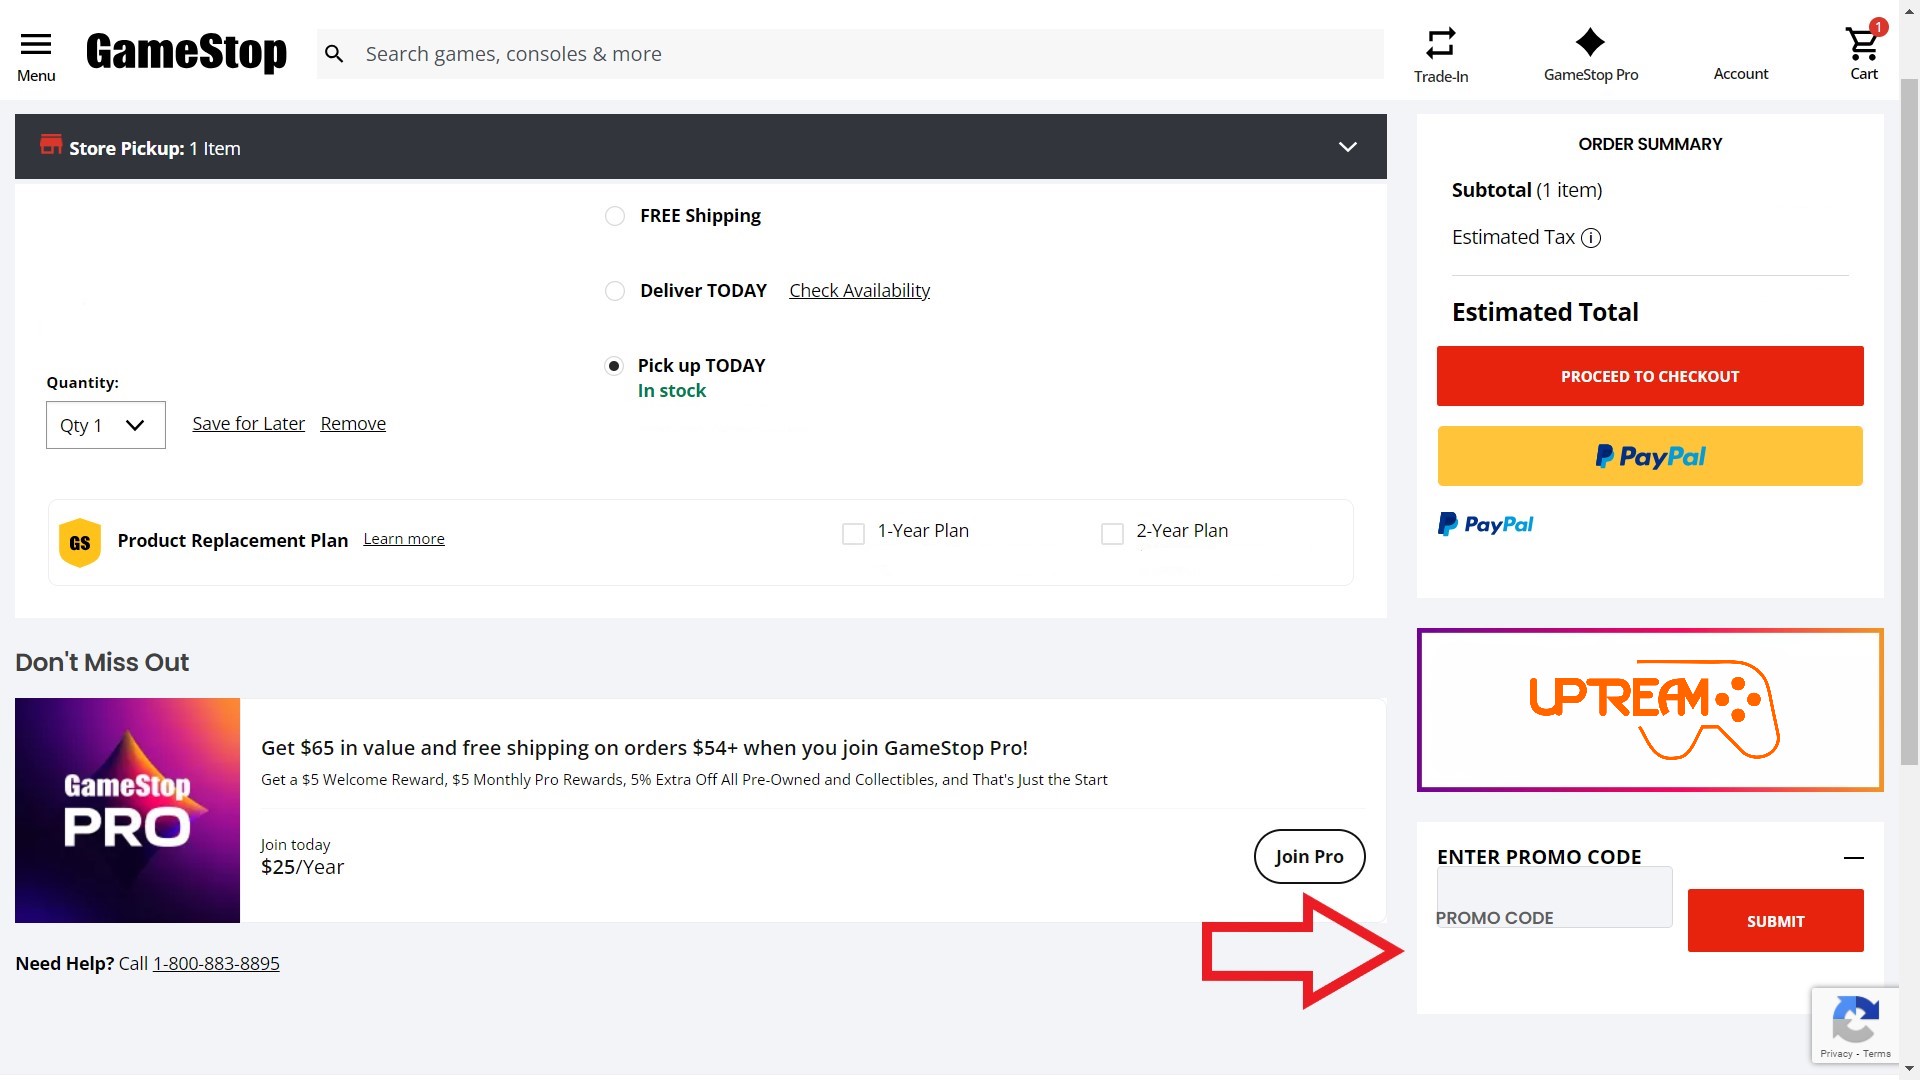This screenshot has height=1080, width=1920.
Task: Check the 1-Year Plan checkbox
Action: tap(853, 534)
